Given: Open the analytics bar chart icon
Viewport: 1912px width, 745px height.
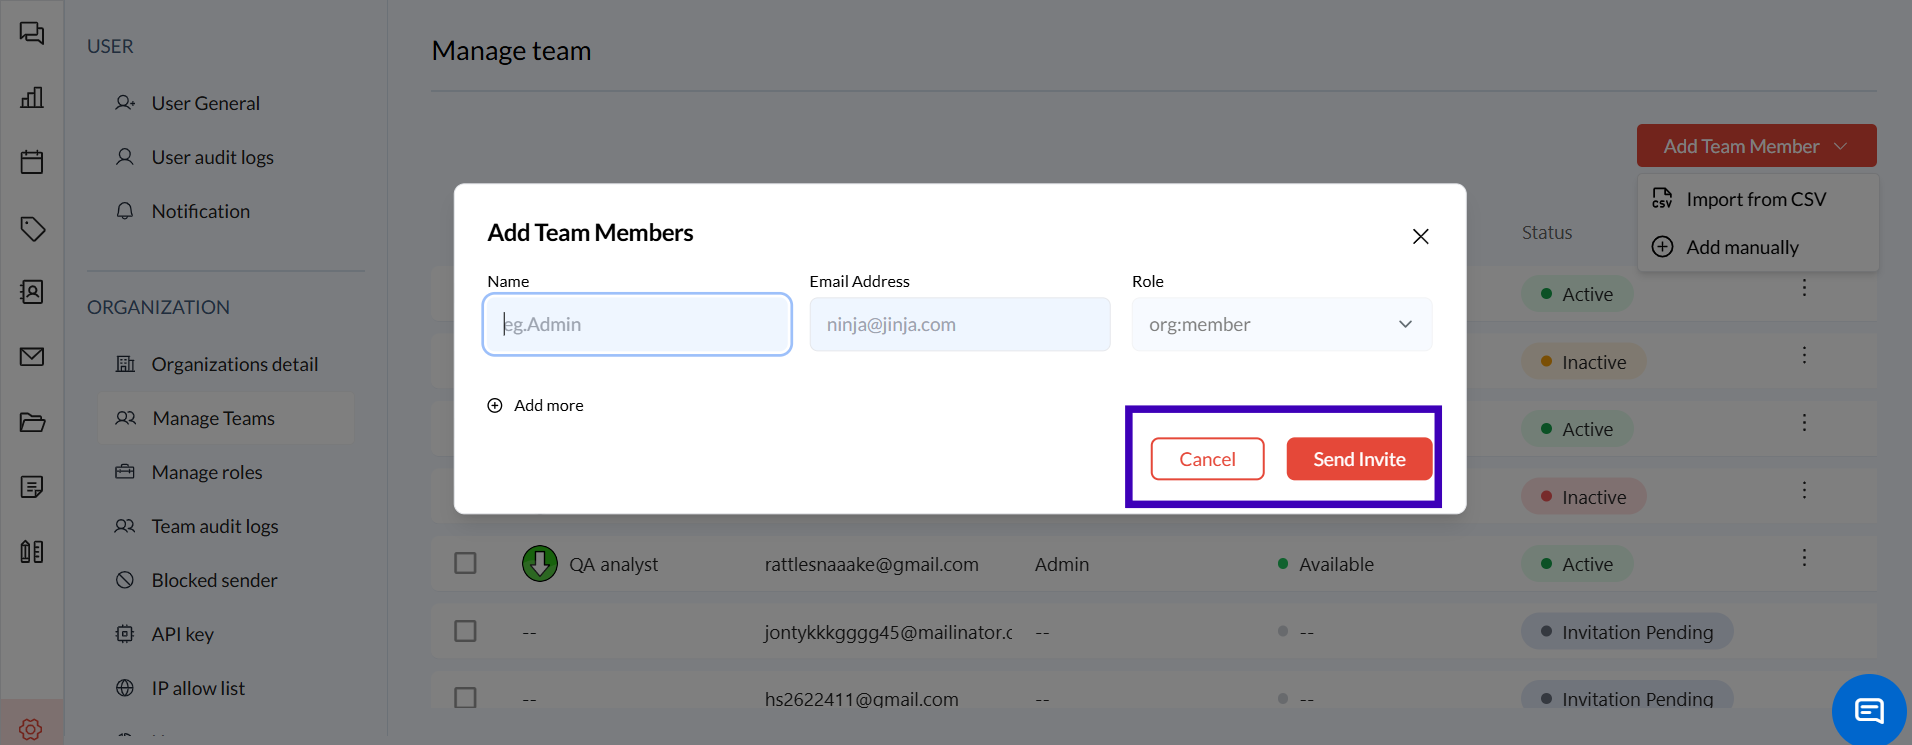Looking at the screenshot, I should click(32, 97).
